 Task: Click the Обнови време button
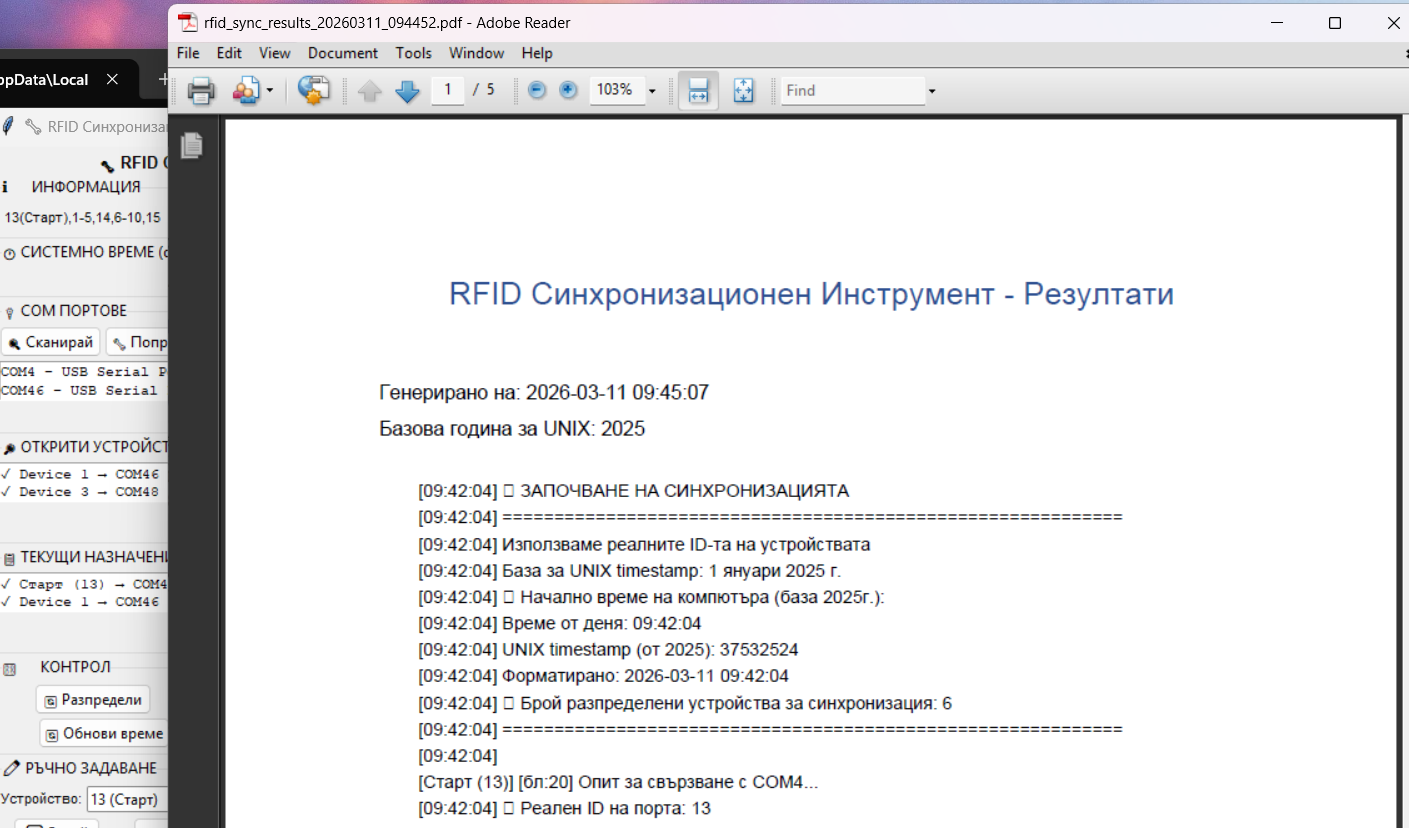(103, 733)
